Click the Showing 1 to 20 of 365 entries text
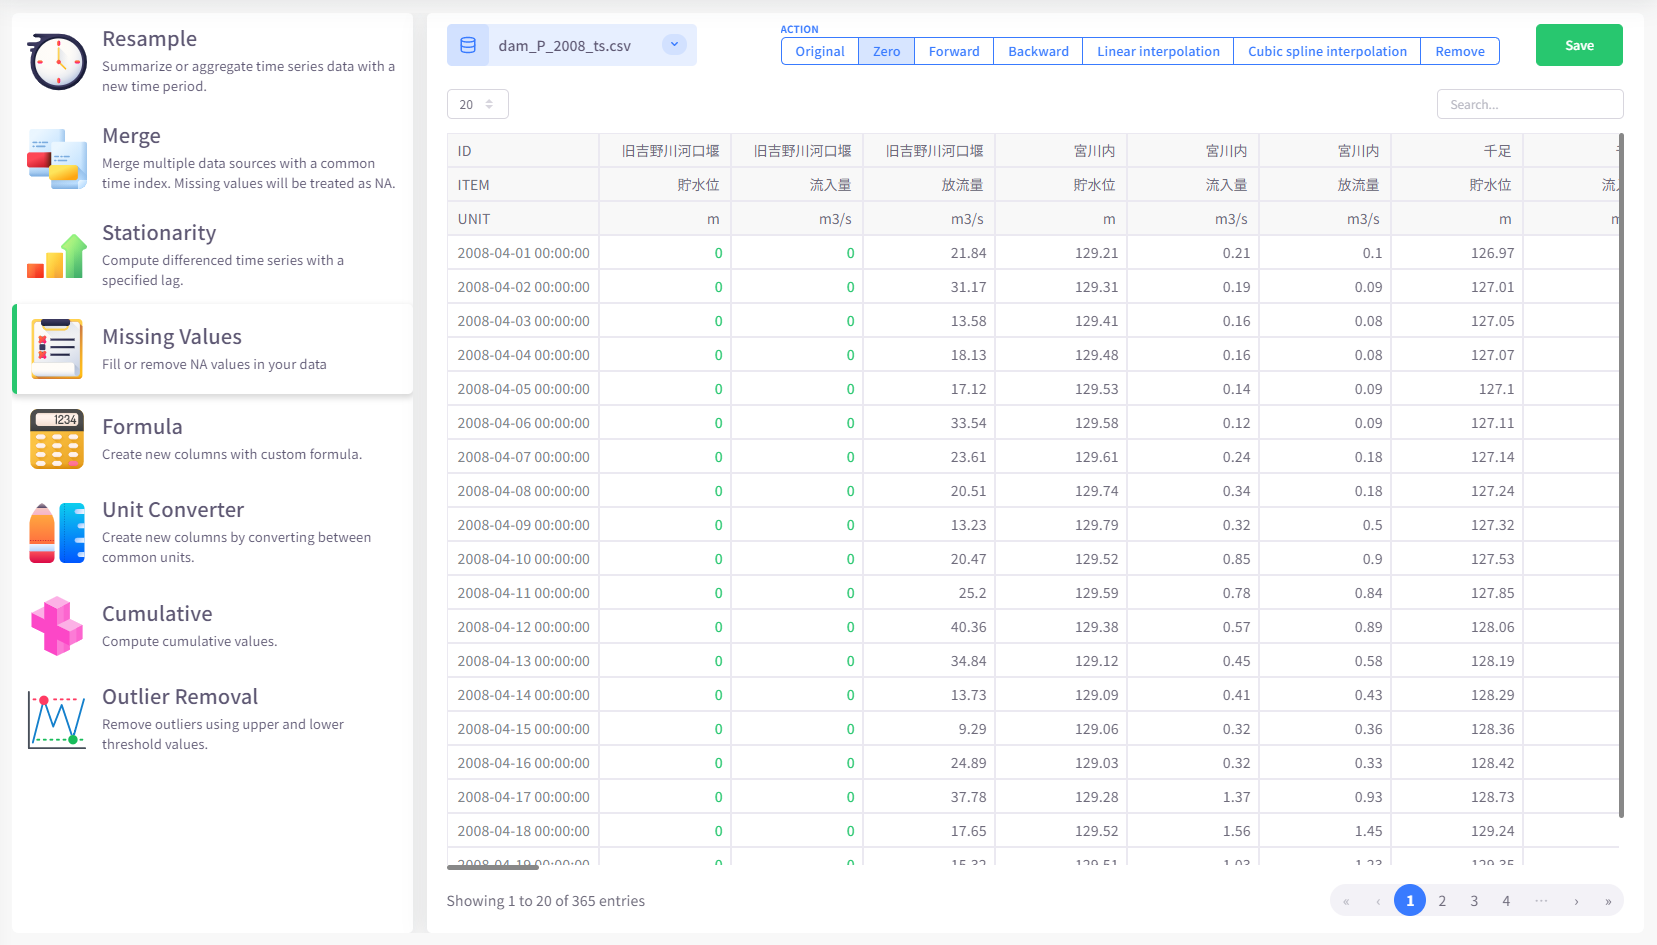This screenshot has width=1657, height=945. click(546, 901)
